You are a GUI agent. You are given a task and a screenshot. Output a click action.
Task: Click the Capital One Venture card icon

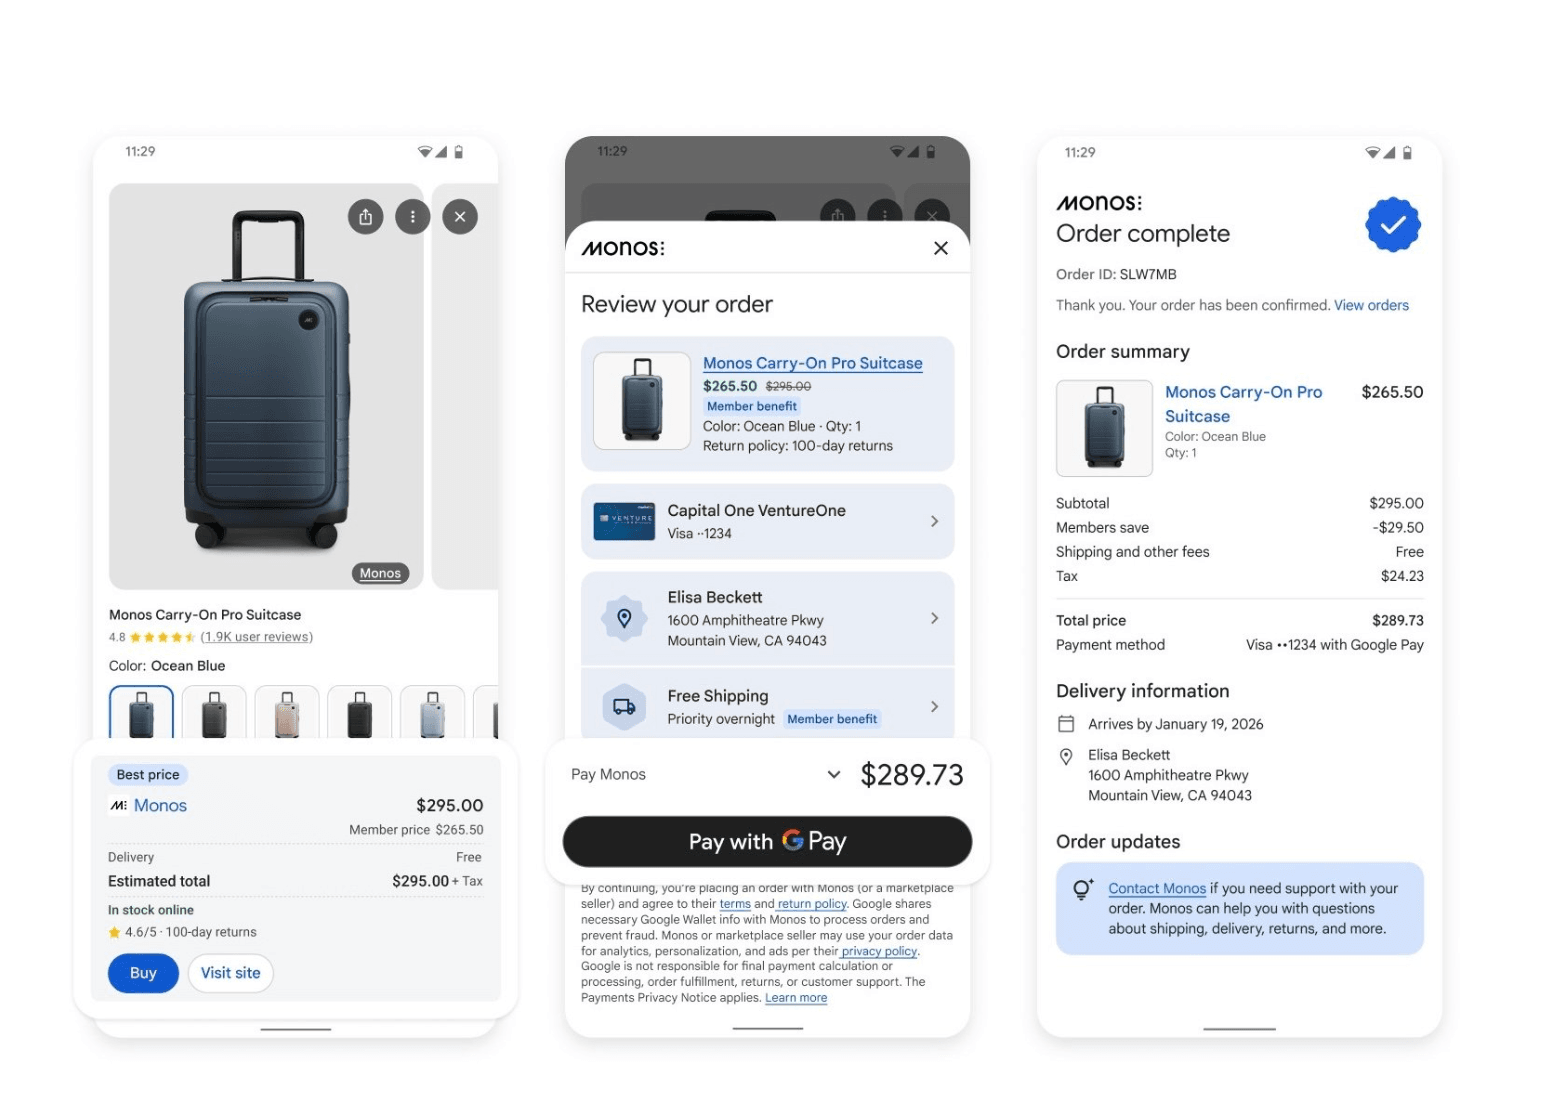point(624,521)
